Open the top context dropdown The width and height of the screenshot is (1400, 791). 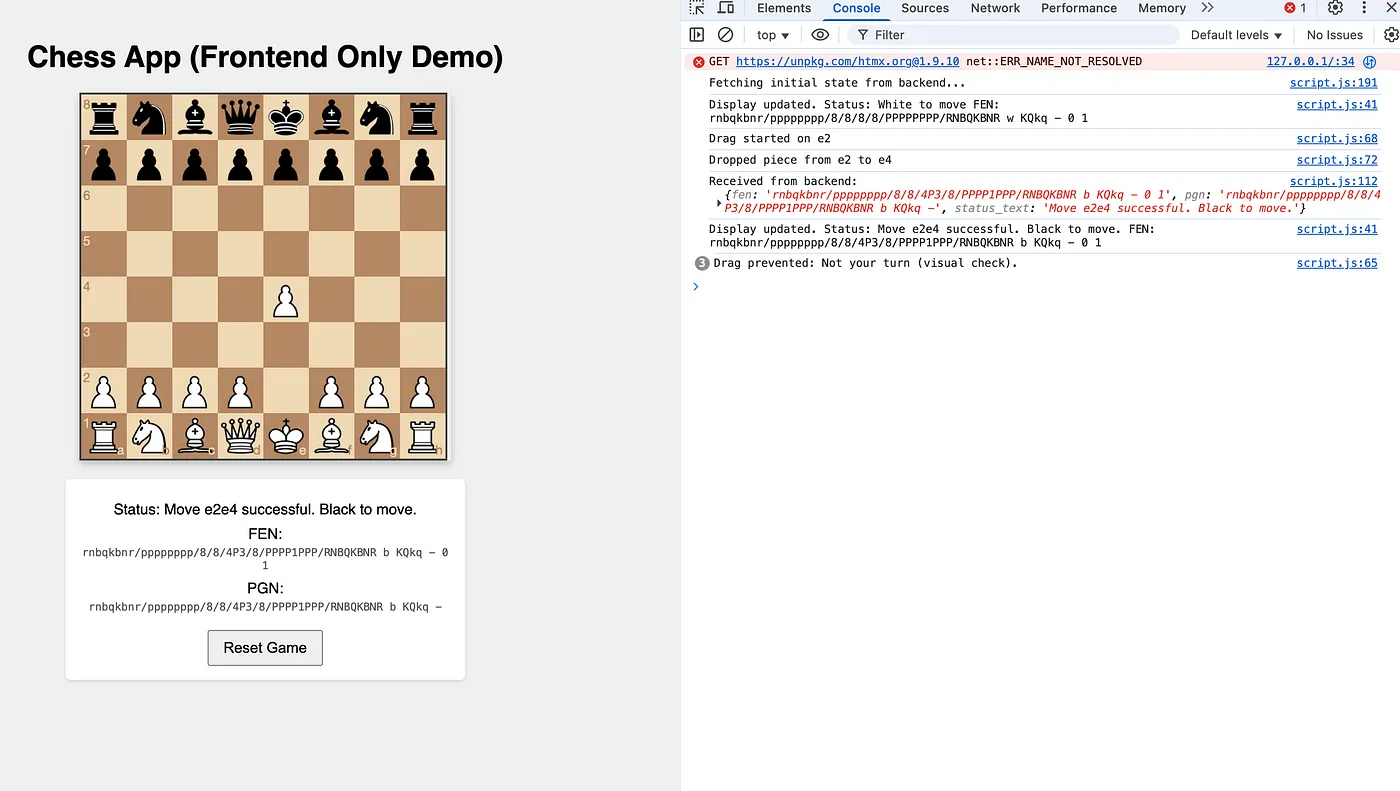(x=773, y=35)
